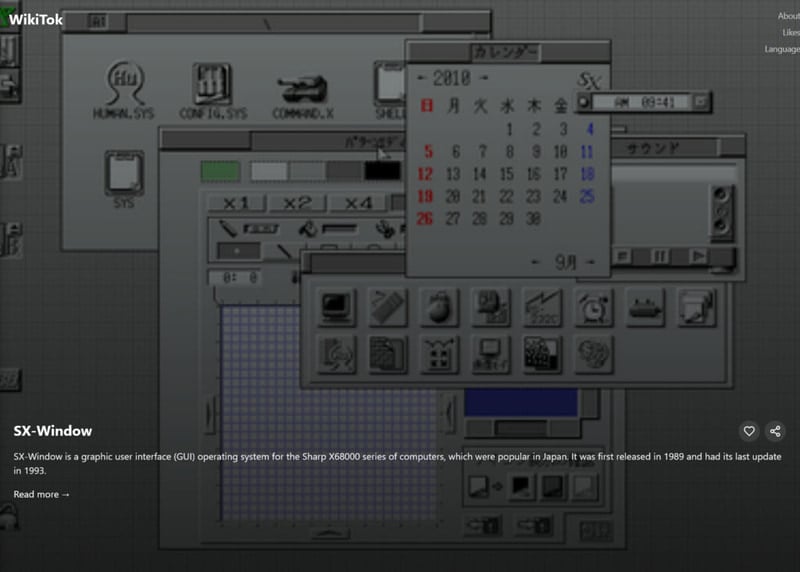This screenshot has height=572, width=800.
Task: Open the Language menu item
Action: [782, 49]
